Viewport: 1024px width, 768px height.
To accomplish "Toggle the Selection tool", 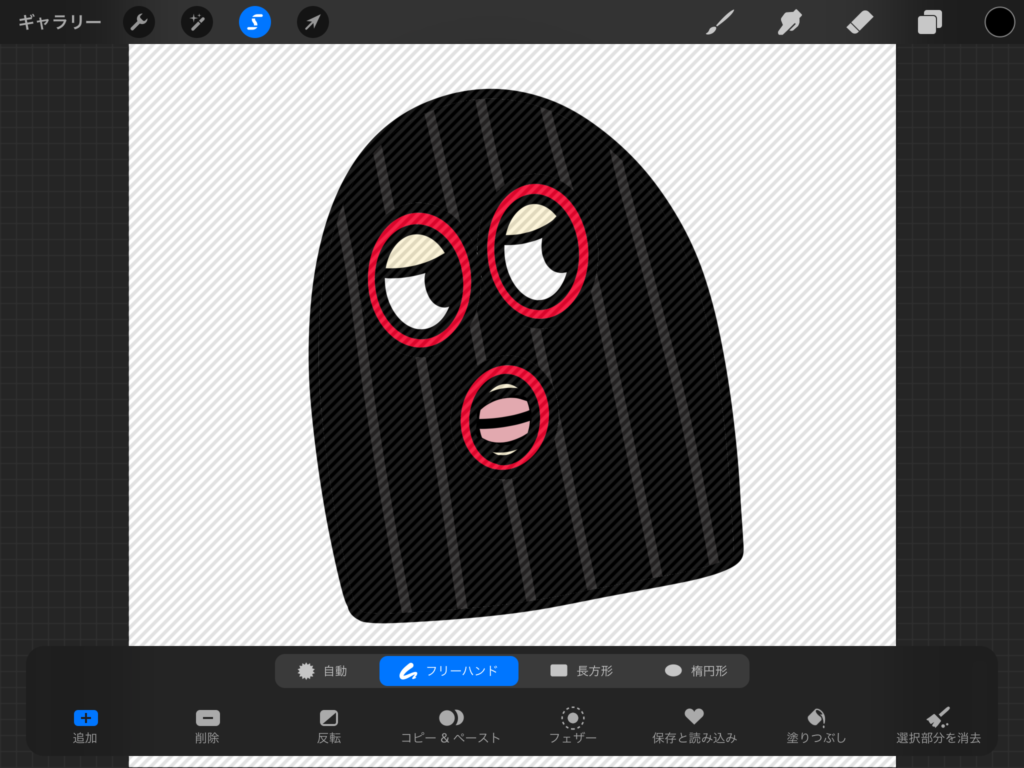I will pos(255,22).
